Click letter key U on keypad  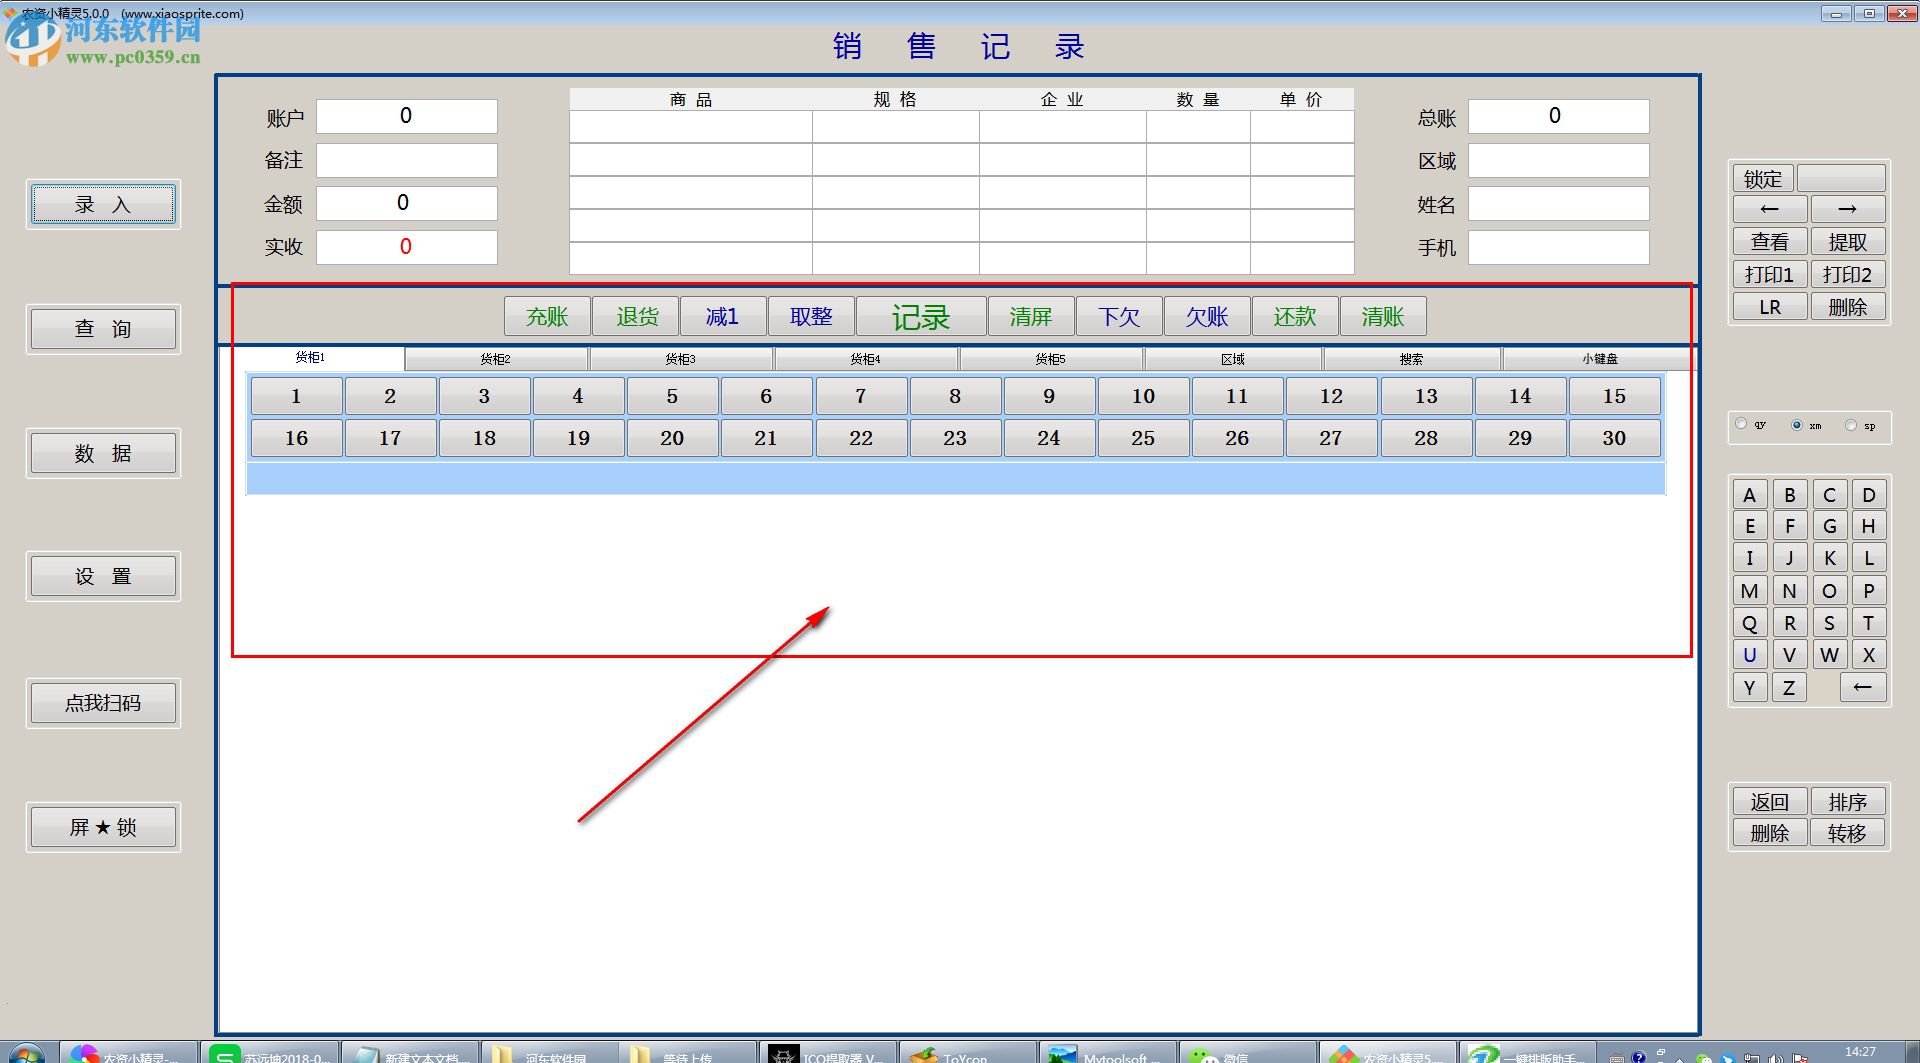pos(1750,655)
